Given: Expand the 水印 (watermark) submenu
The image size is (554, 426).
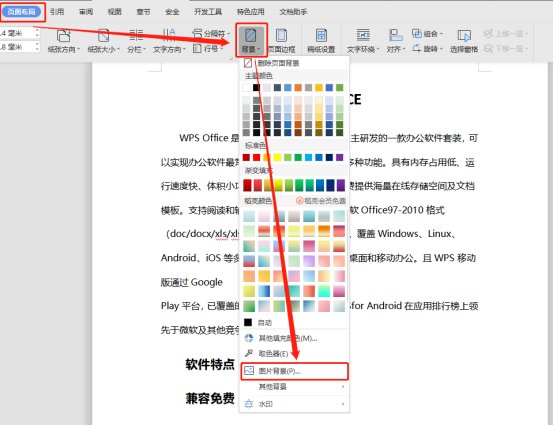Looking at the screenshot, I should (294, 404).
